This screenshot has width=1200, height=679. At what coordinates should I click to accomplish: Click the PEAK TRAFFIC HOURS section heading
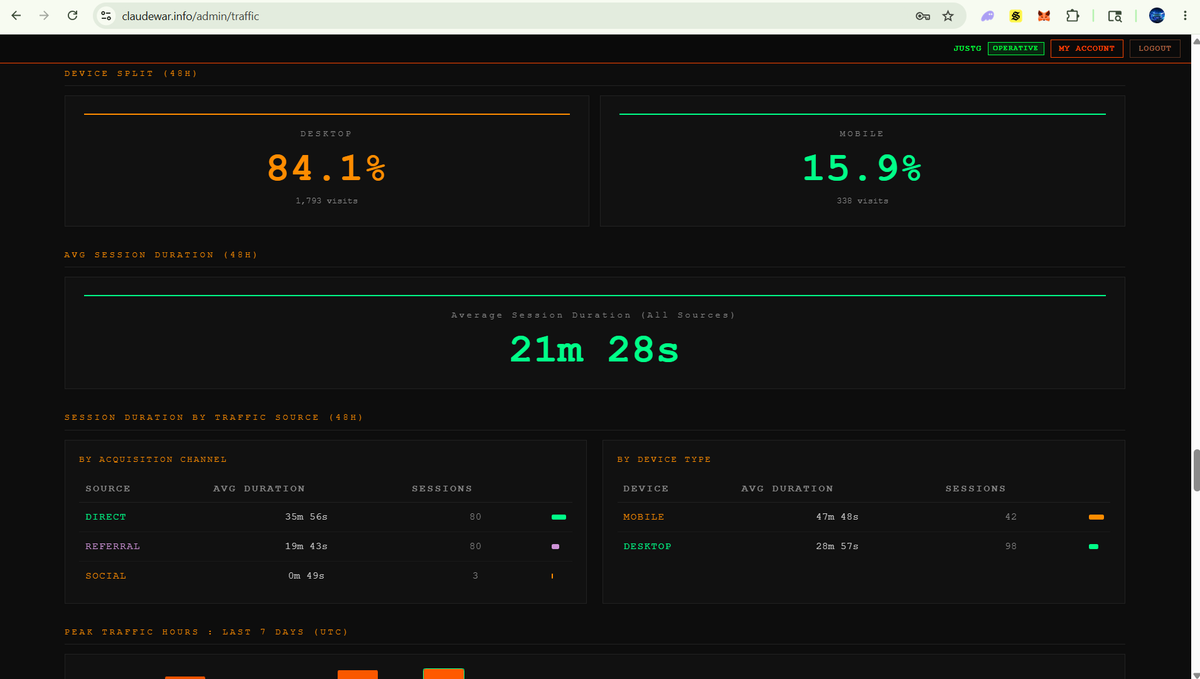click(206, 632)
